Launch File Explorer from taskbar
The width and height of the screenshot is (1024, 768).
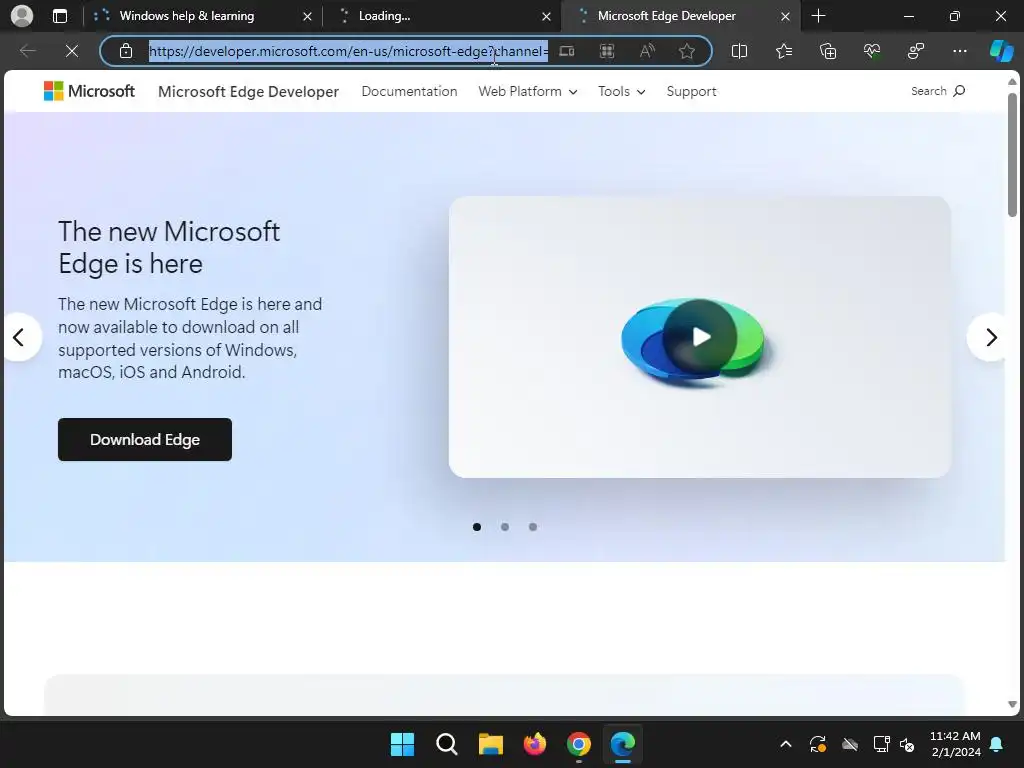tap(490, 744)
